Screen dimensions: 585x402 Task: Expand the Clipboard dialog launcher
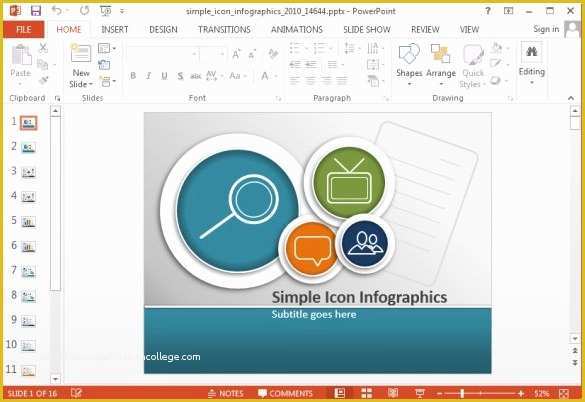pyautogui.click(x=57, y=98)
